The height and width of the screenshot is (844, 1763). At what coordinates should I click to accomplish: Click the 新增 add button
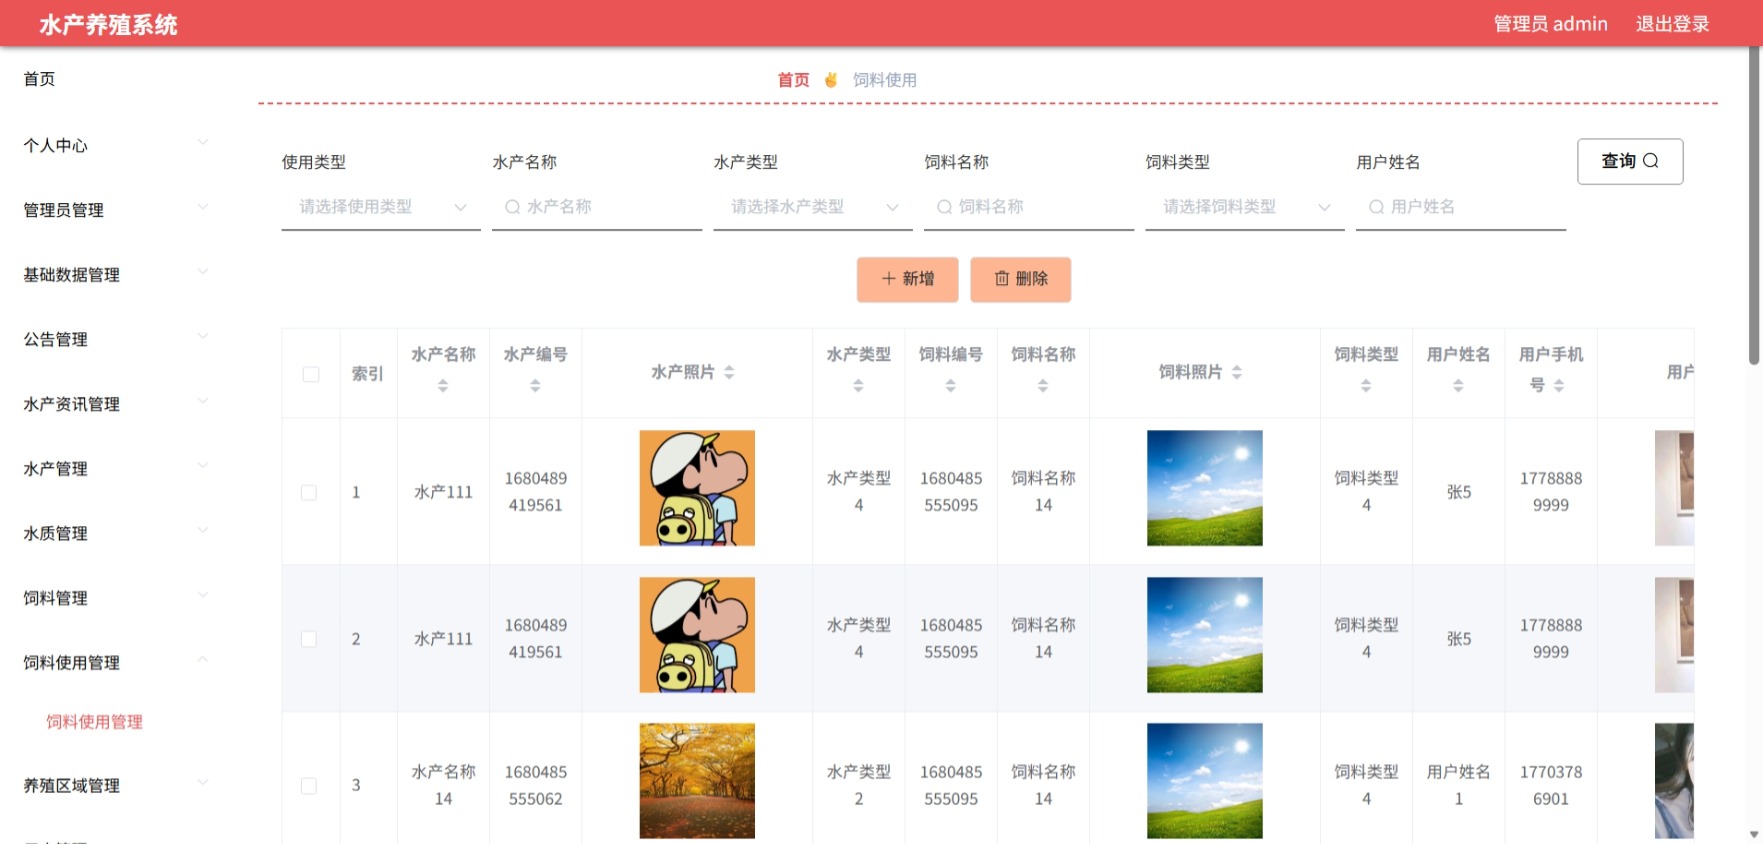coord(908,279)
